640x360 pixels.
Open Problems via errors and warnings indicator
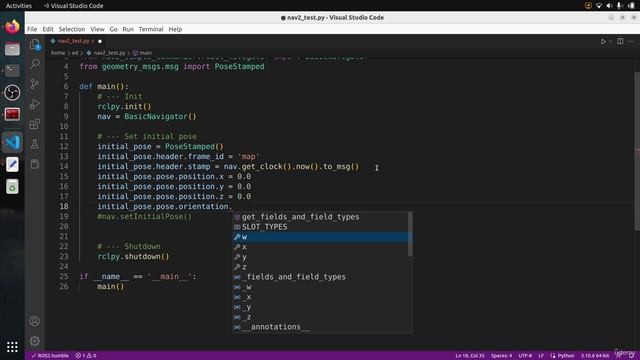[x=86, y=356]
